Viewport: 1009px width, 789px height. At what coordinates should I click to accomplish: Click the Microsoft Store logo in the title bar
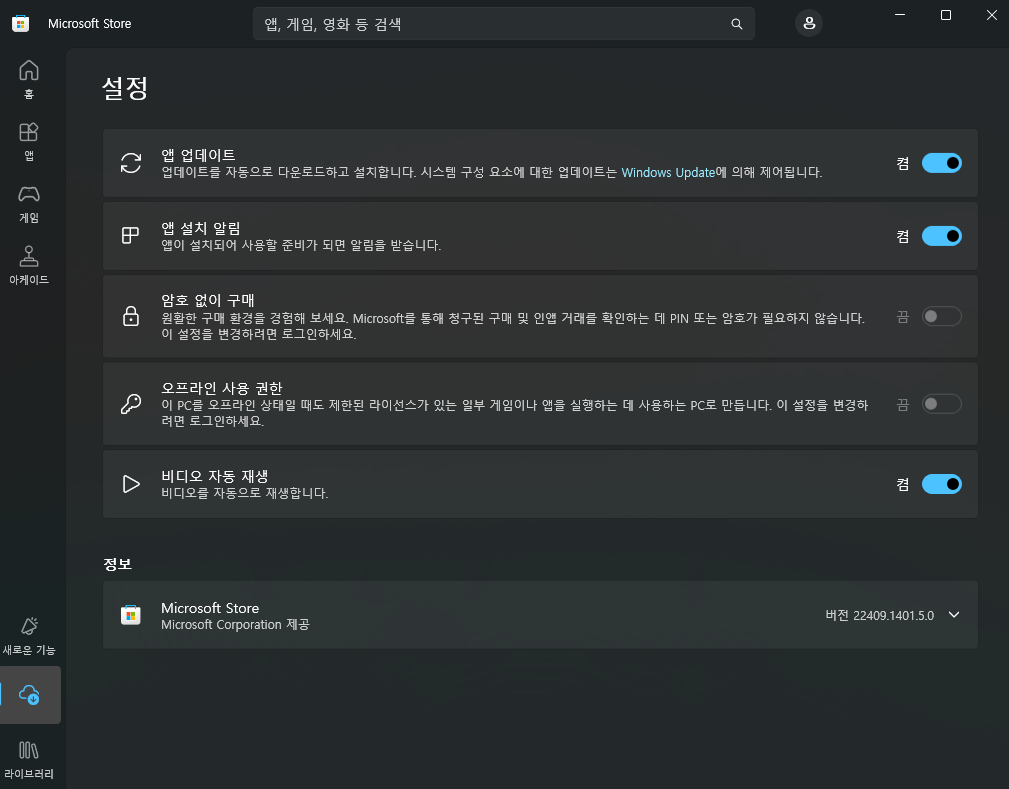tap(21, 24)
